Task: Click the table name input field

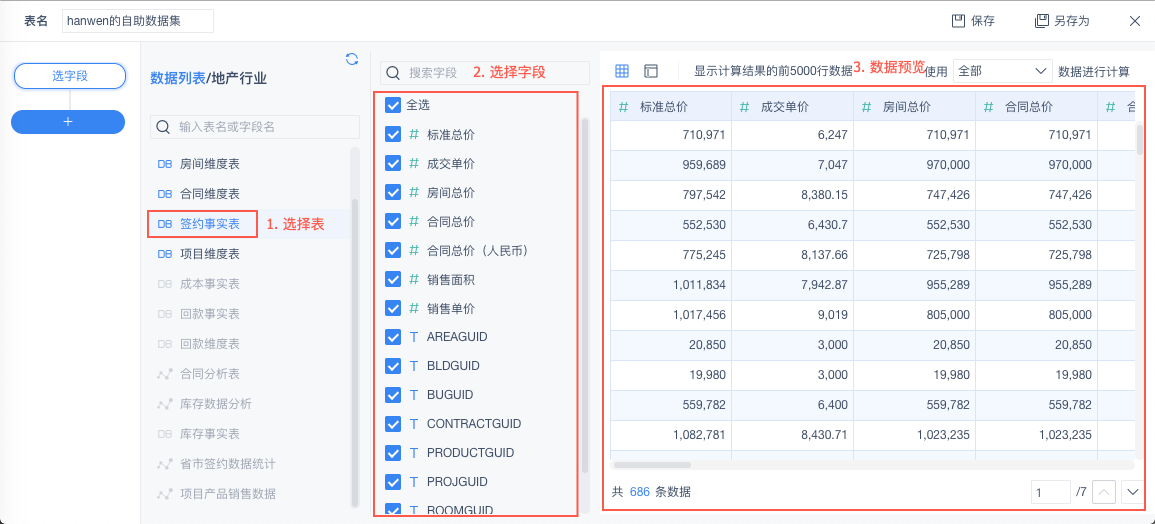Action: (137, 21)
